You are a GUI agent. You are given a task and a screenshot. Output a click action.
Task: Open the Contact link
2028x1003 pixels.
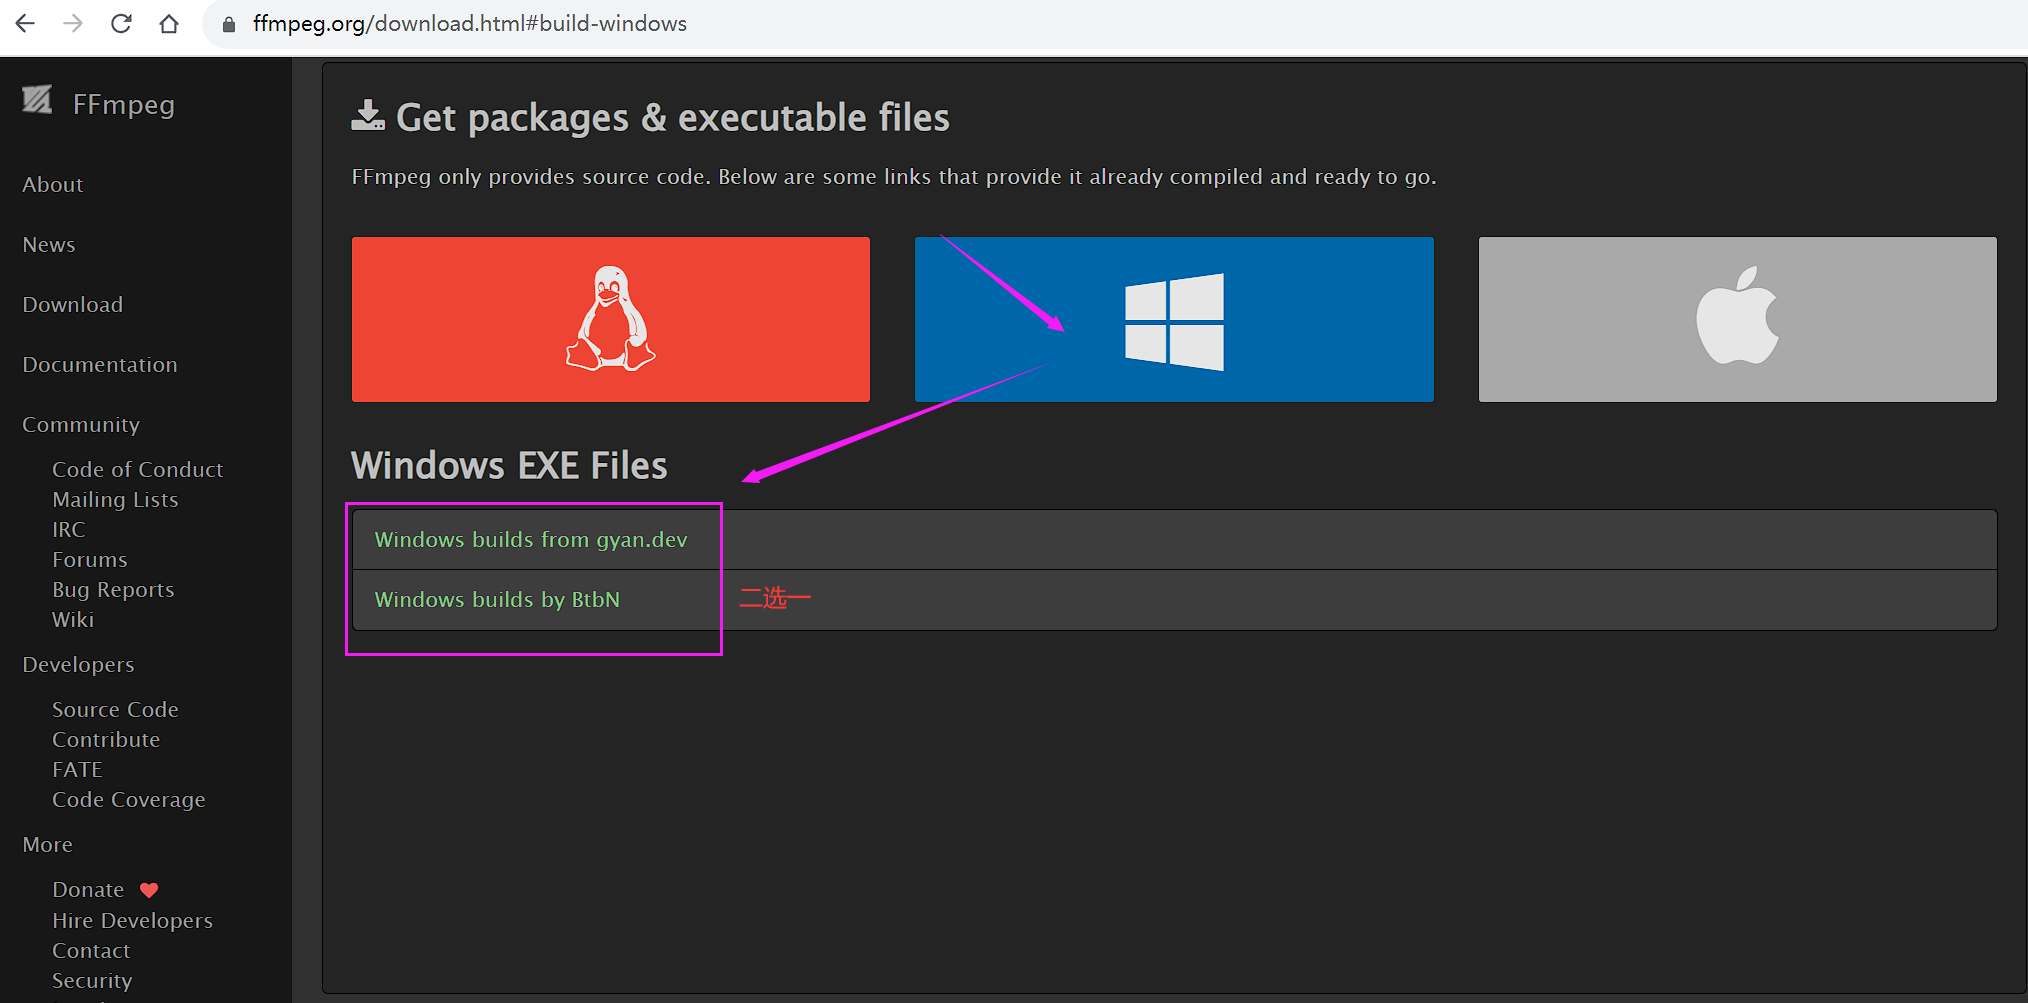(x=91, y=951)
